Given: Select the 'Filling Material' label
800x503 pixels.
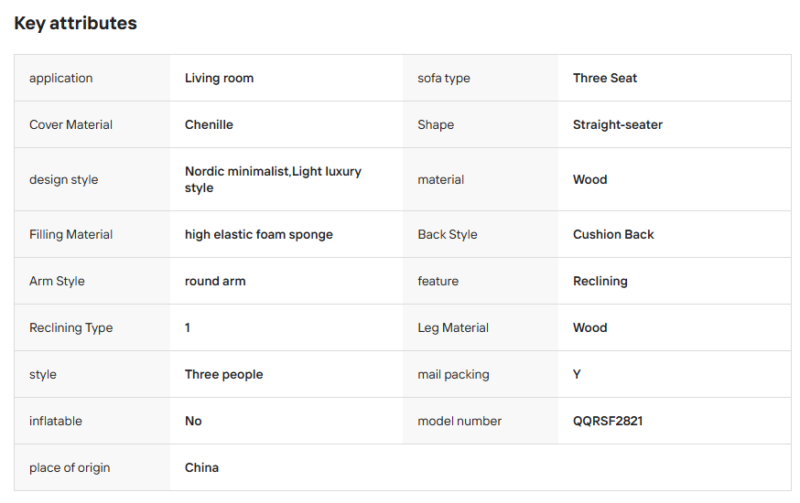Looking at the screenshot, I should click(71, 234).
